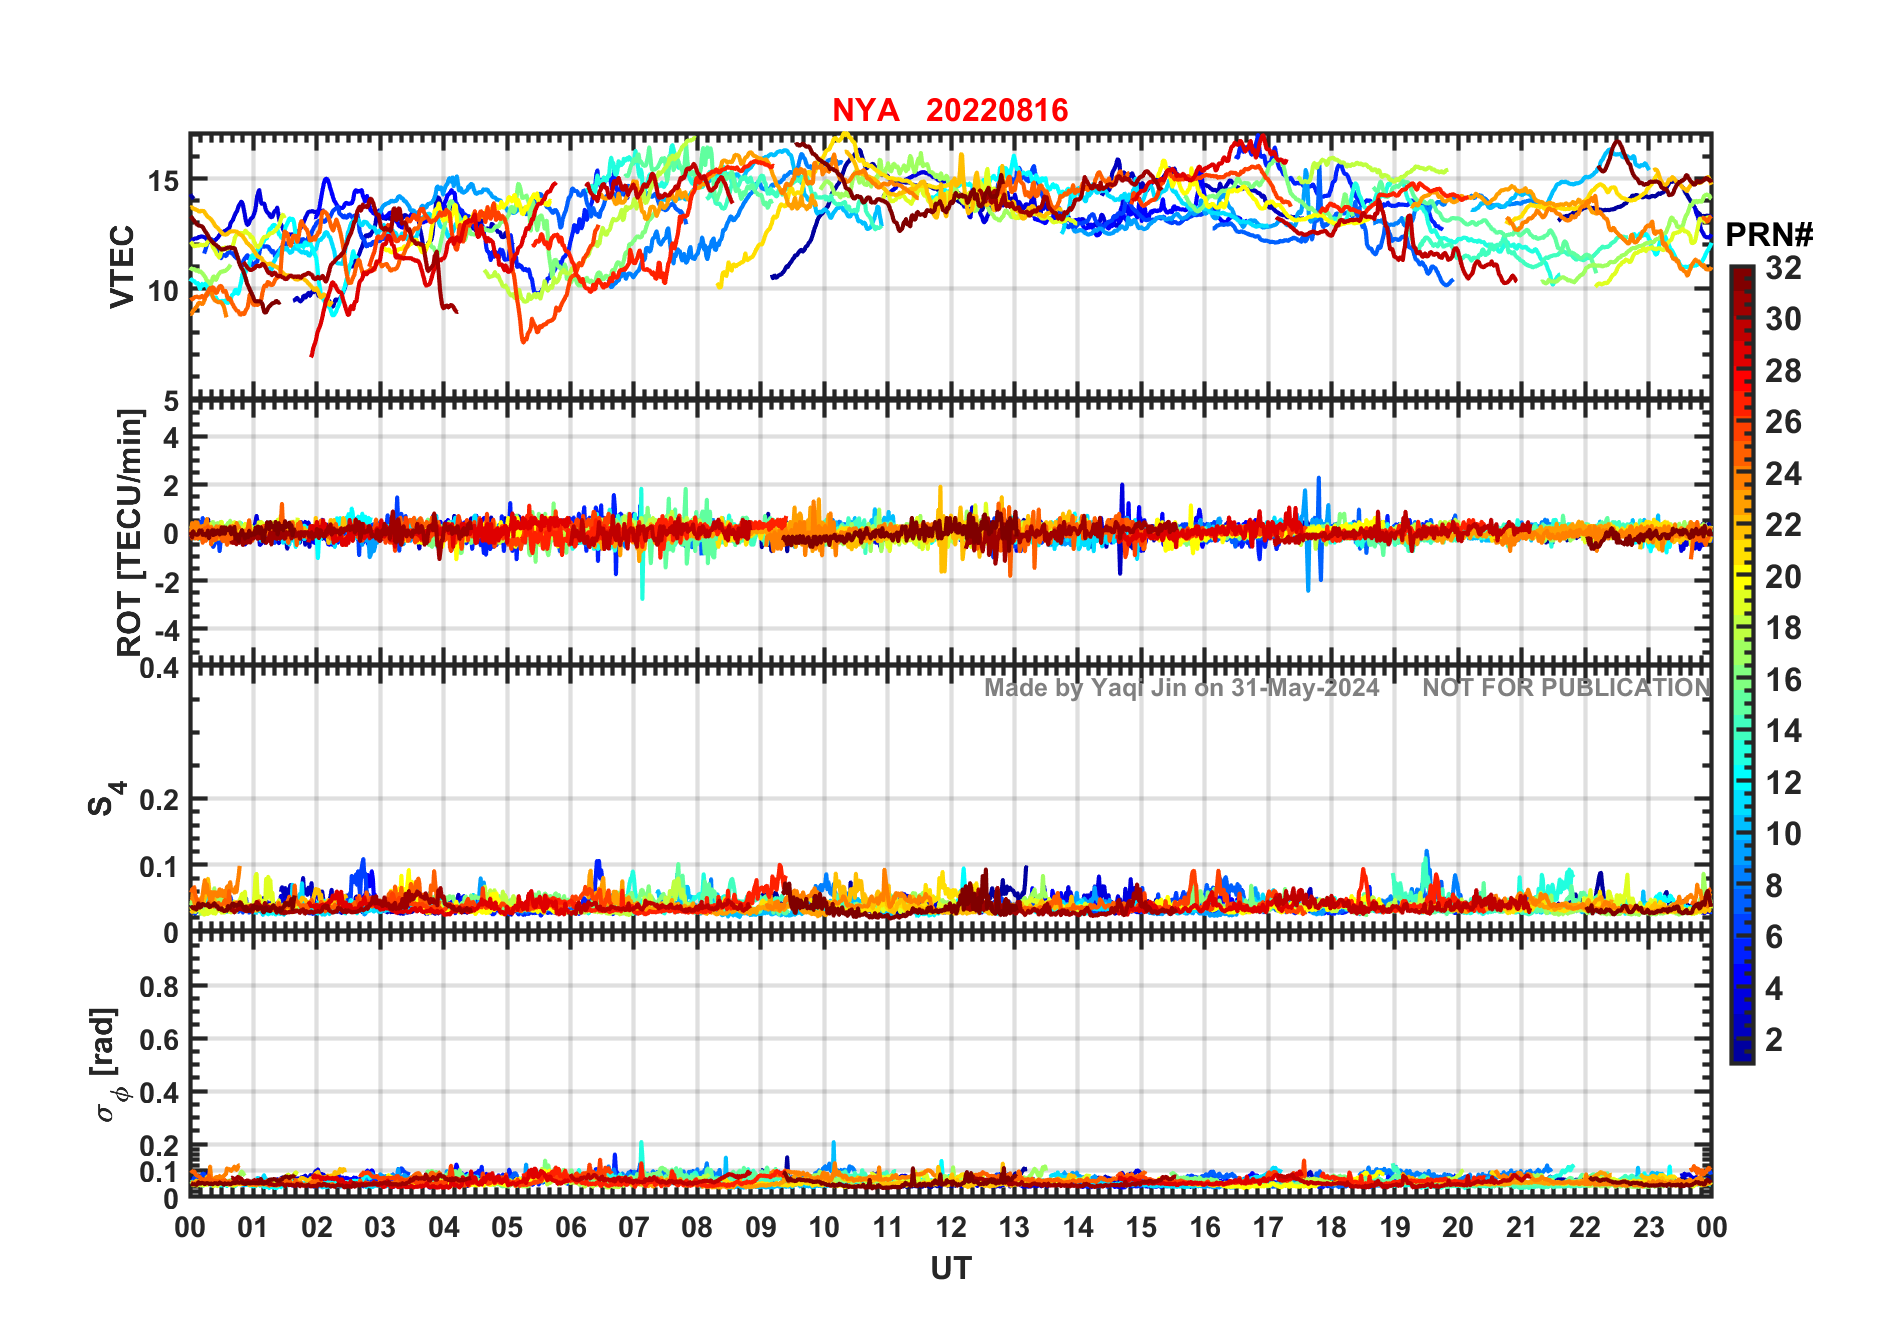The width and height of the screenshot is (1902, 1330).
Task: Click x-axis tick label '23'
Action: [1648, 1227]
